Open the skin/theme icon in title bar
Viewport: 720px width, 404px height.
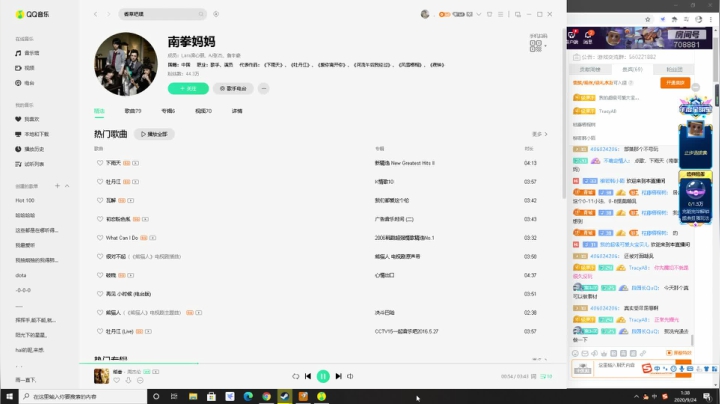[x=489, y=14]
